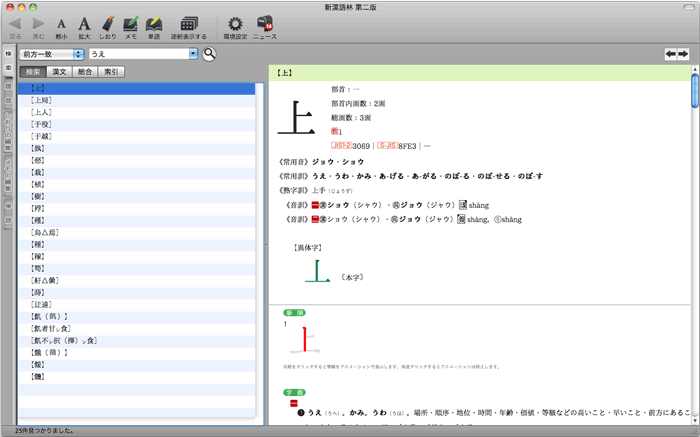Click the green 字義 meaning badge
This screenshot has height=437, width=700.
294,392
